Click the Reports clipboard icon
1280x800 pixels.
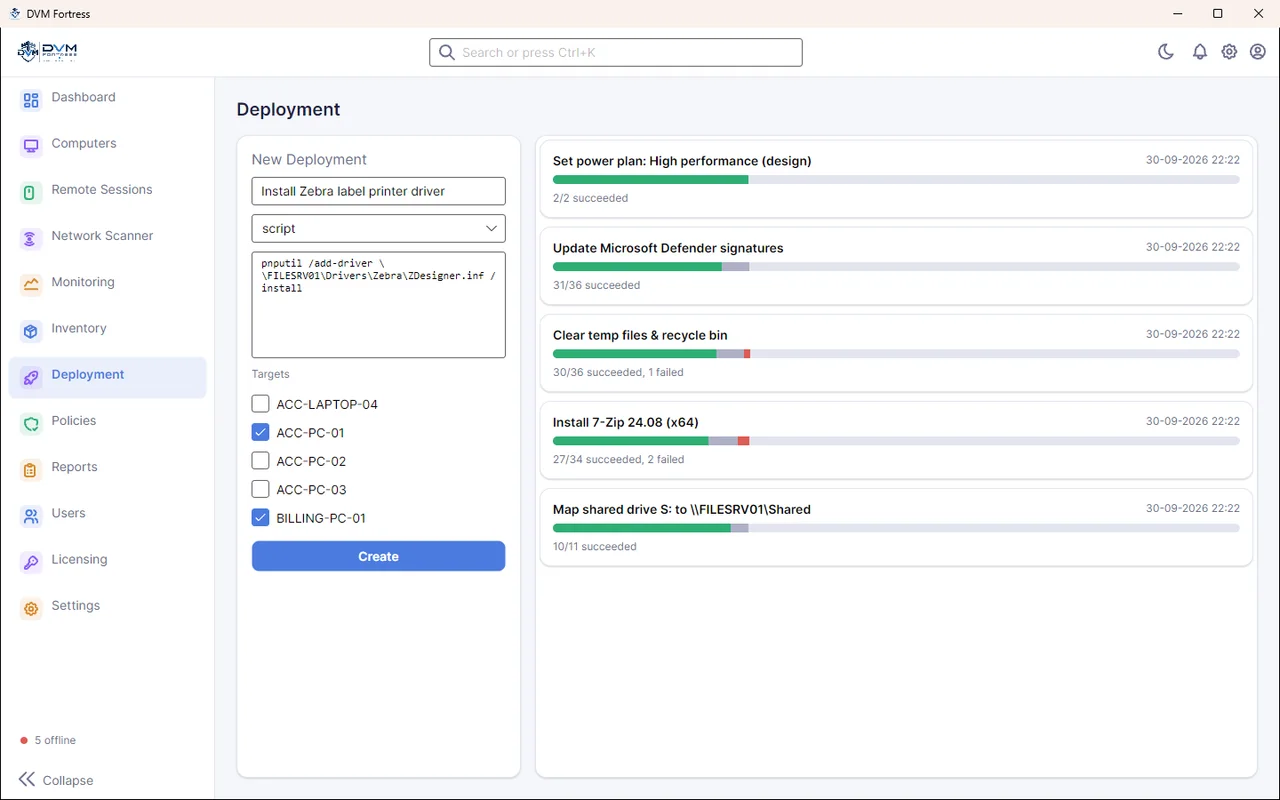[31, 468]
